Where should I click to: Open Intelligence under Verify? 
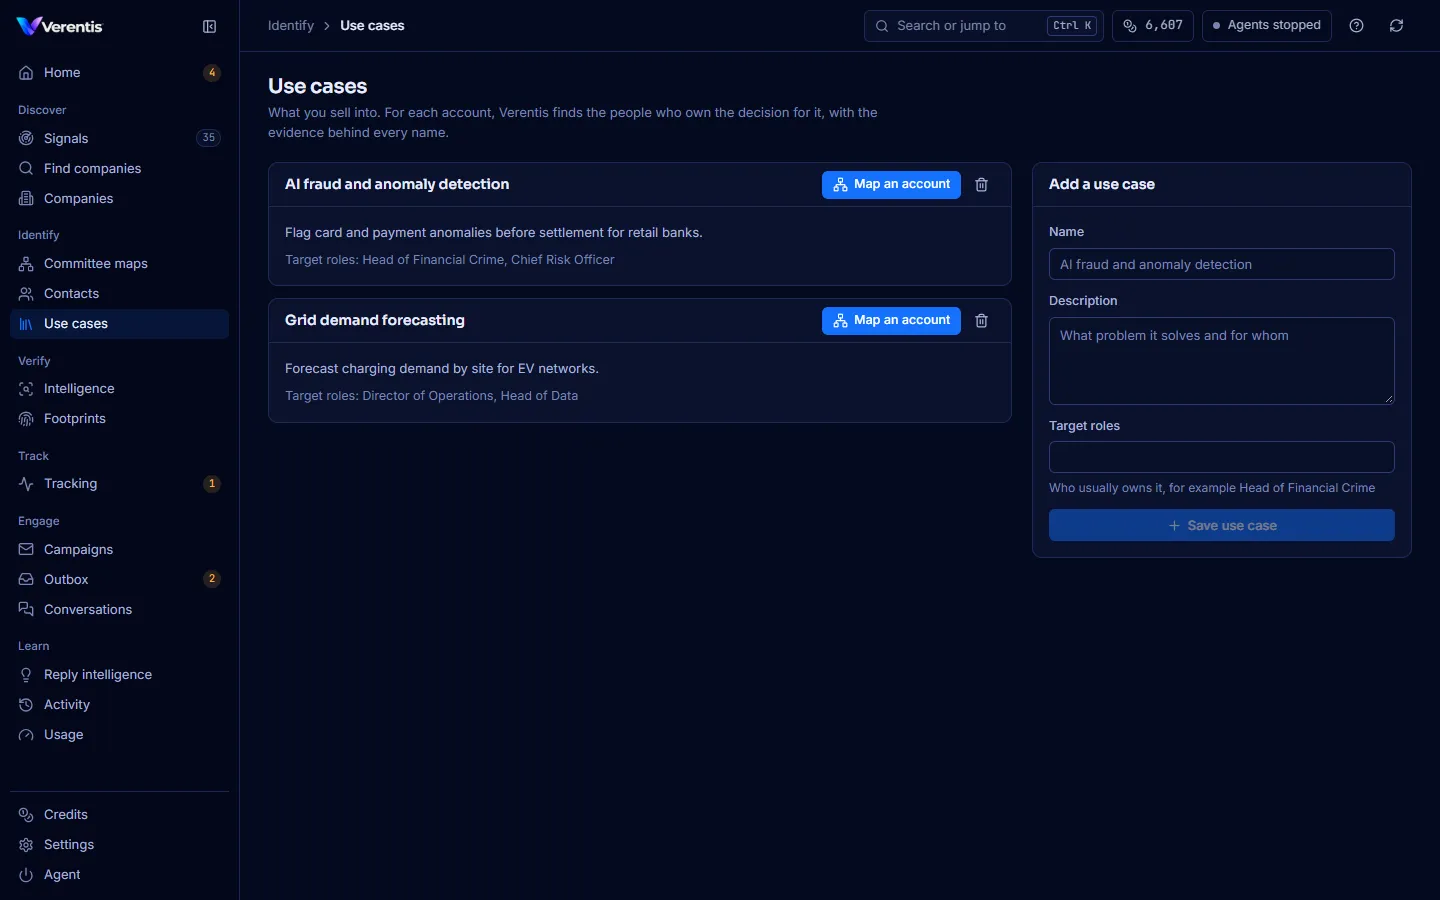click(119, 389)
